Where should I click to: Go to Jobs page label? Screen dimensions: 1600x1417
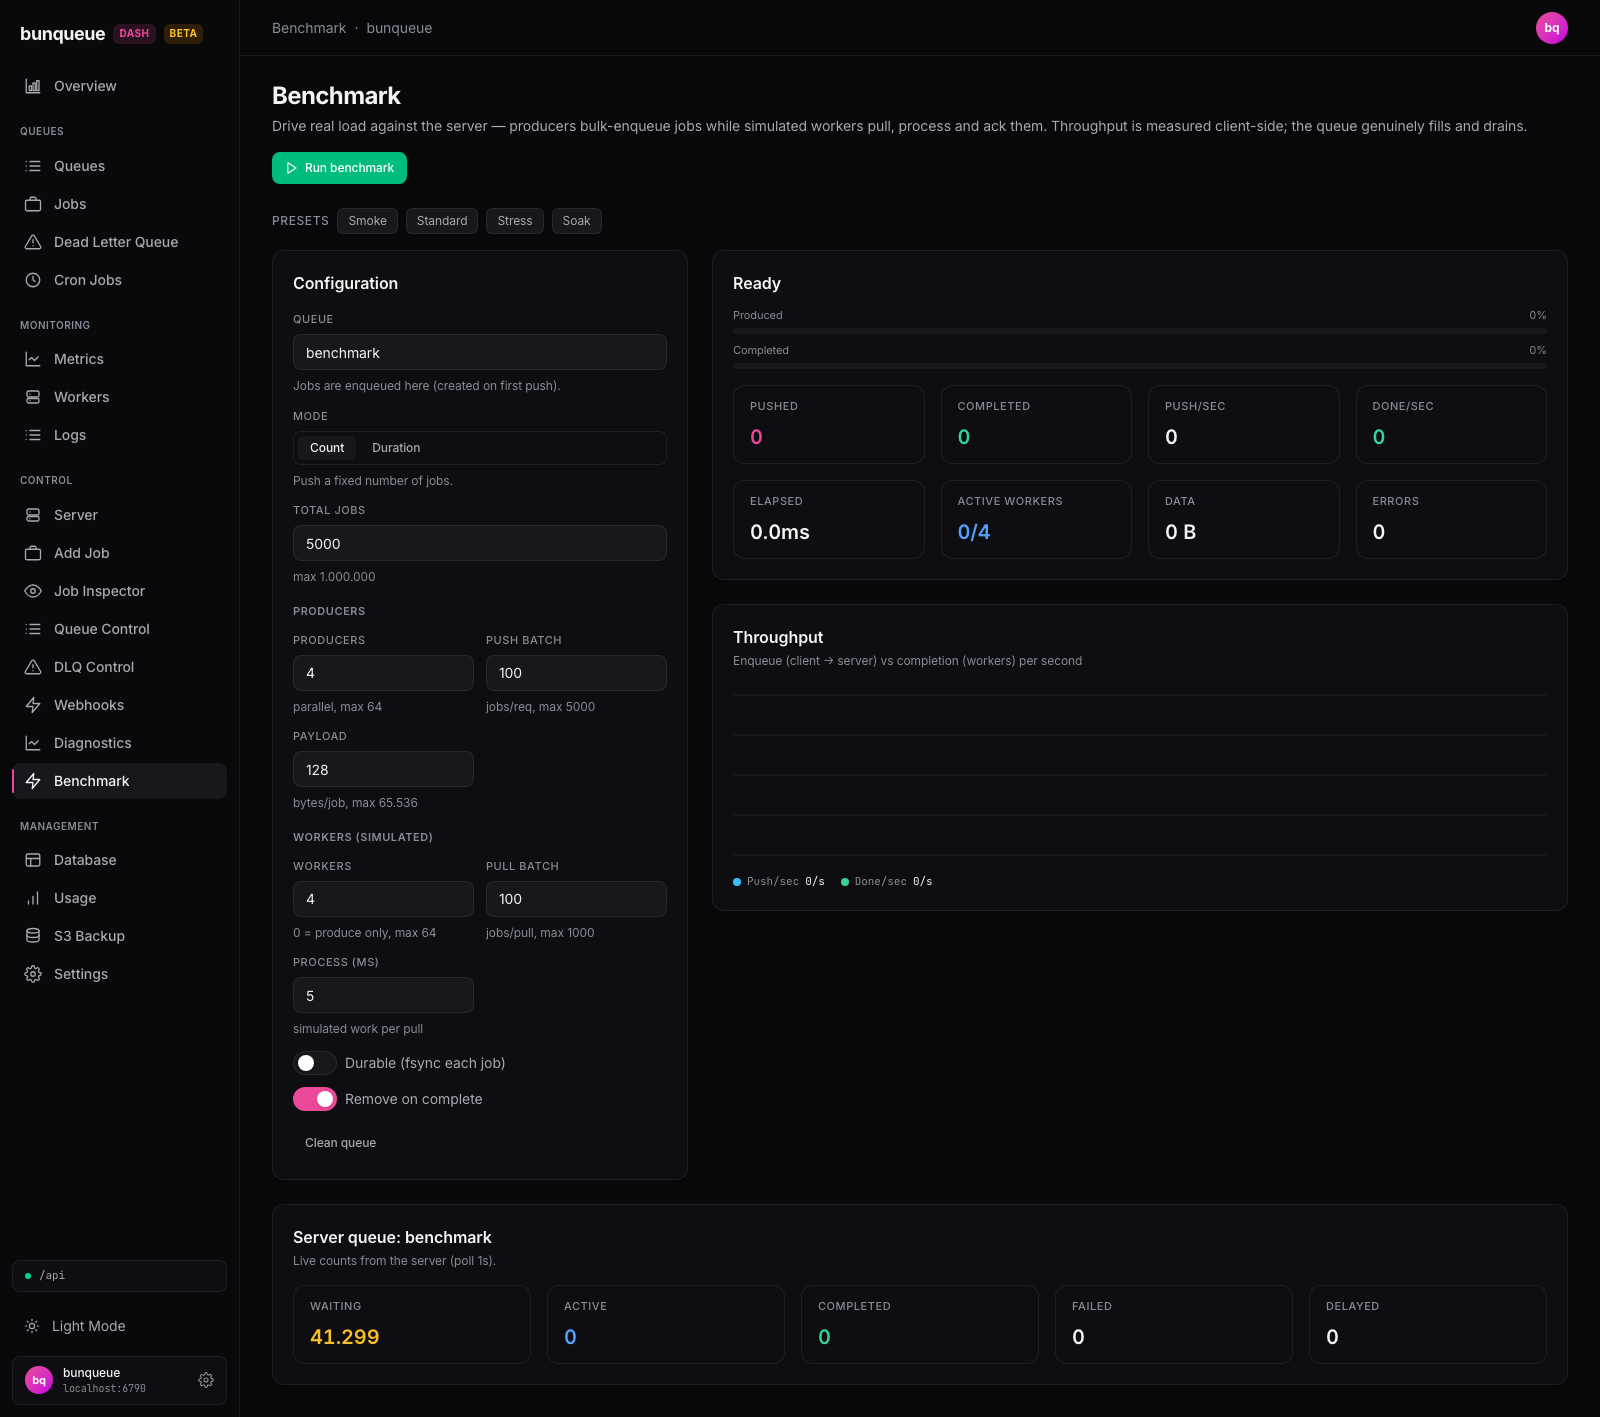[x=70, y=204]
